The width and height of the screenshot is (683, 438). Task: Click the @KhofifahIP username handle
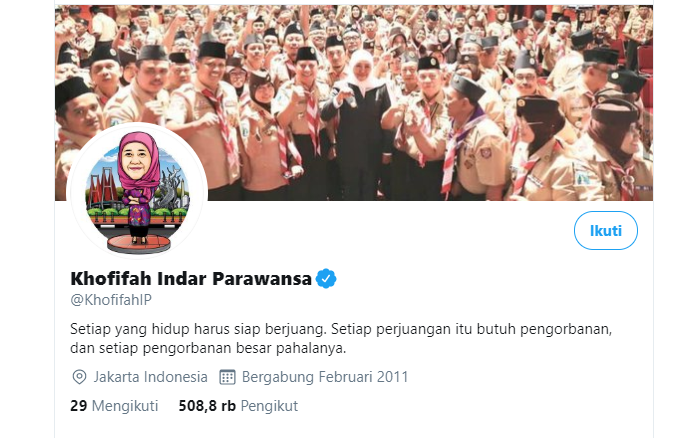point(111,300)
